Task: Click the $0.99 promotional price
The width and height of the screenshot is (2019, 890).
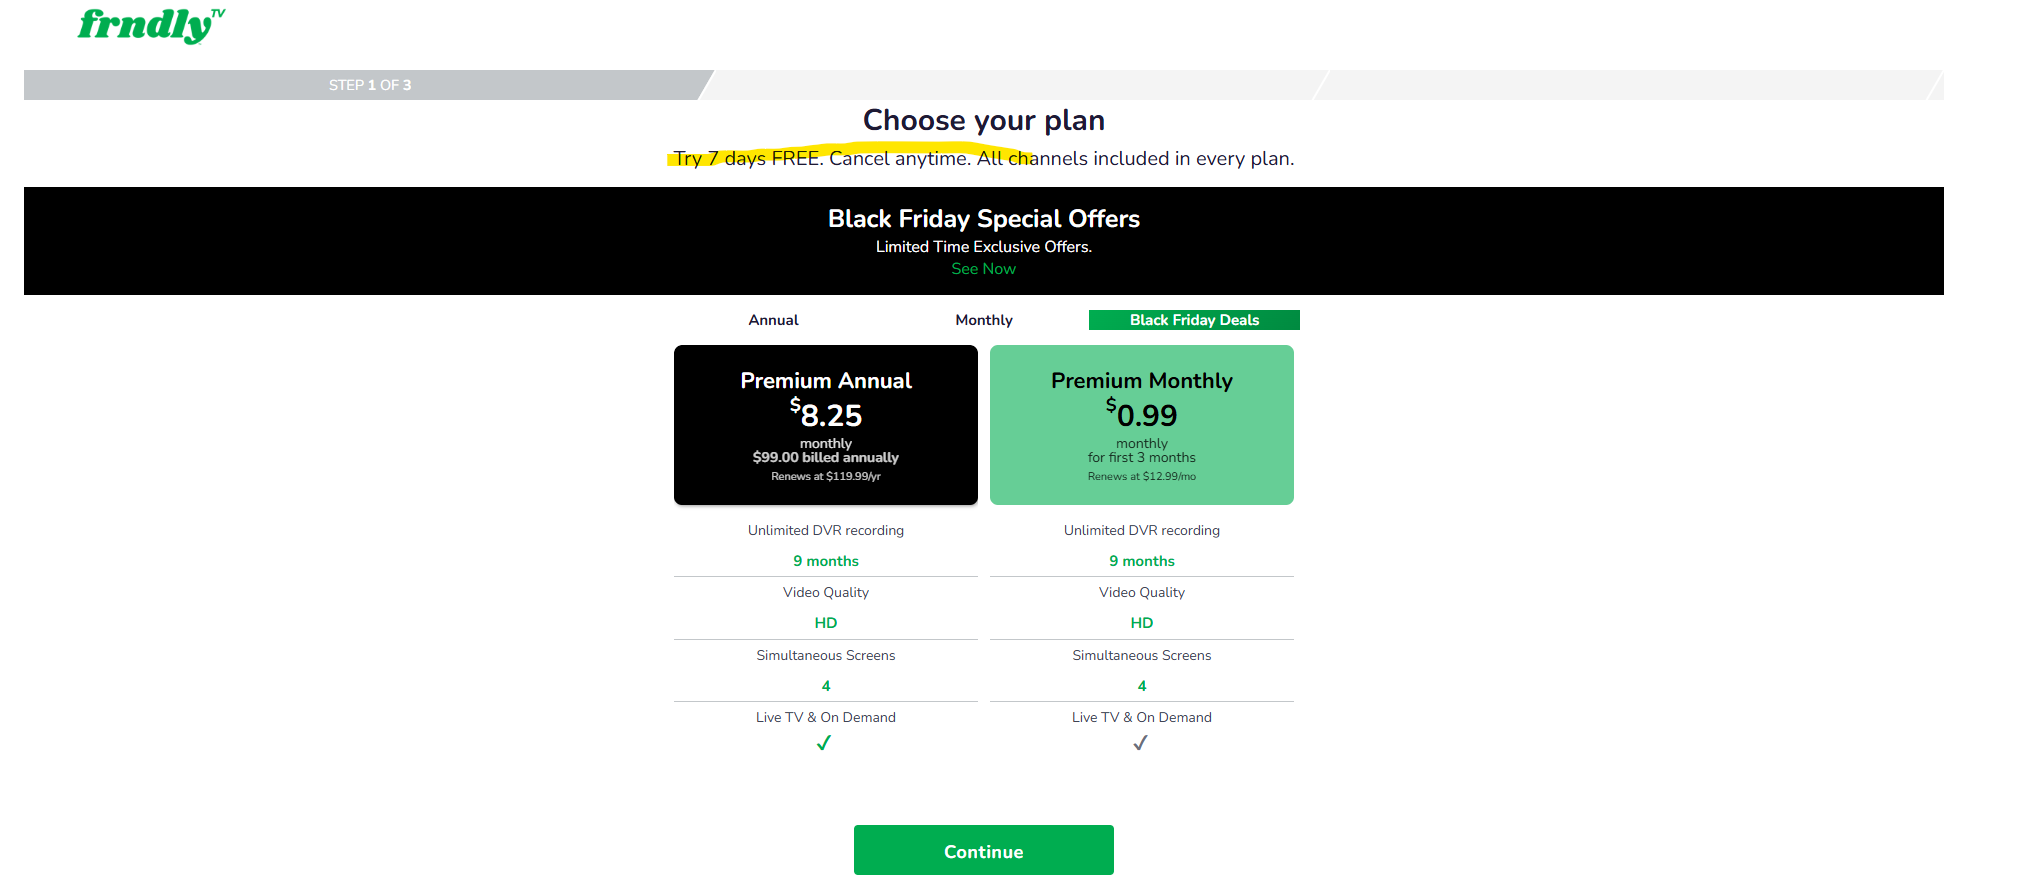Action: 1141,415
